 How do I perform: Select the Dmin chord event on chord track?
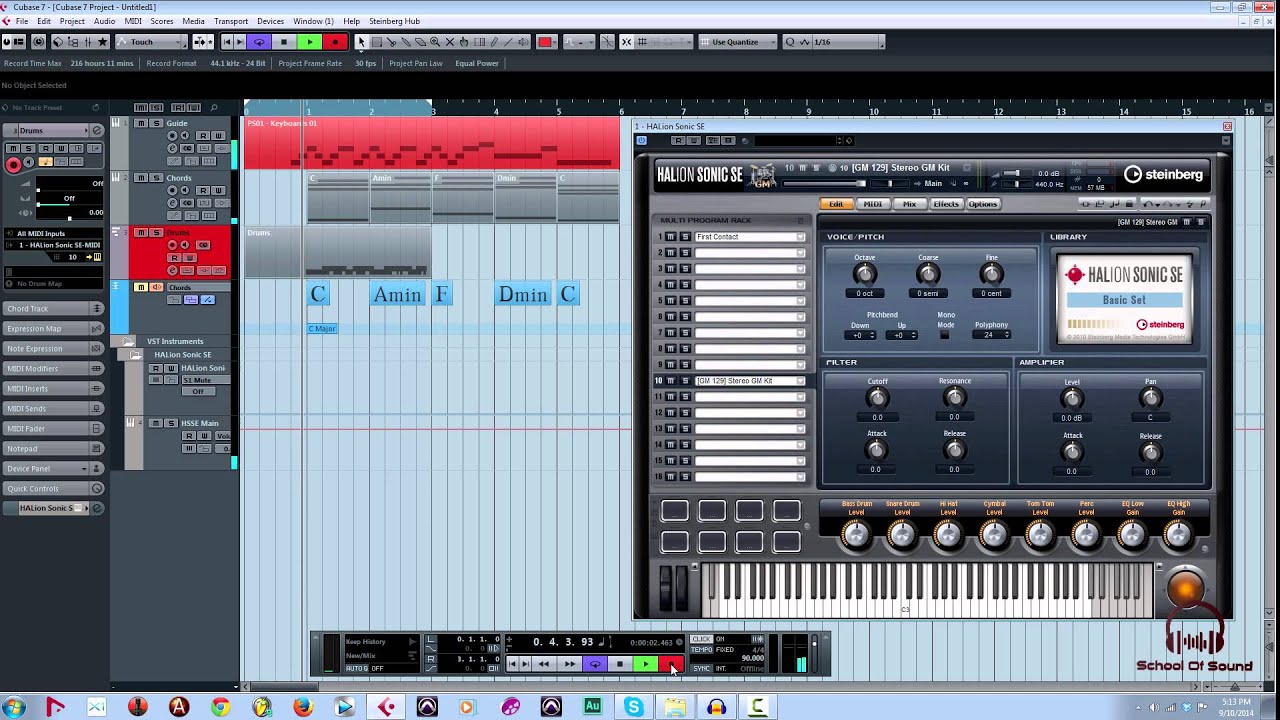523,294
